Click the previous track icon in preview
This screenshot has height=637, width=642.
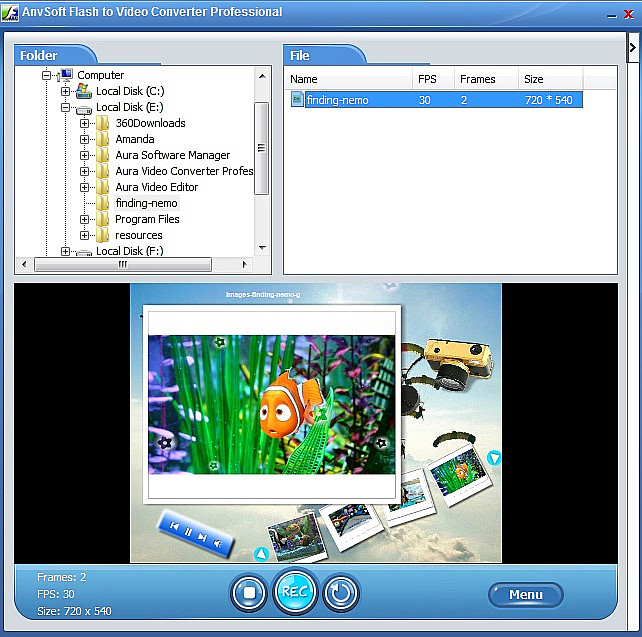174,526
